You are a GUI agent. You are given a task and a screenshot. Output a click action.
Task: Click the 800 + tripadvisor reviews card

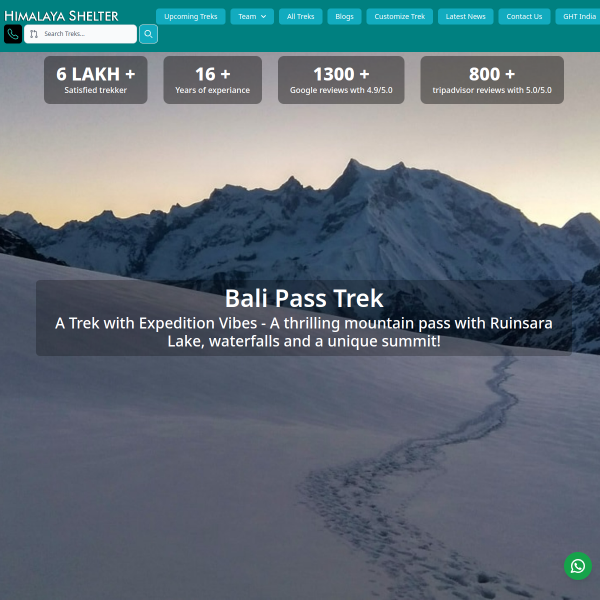[x=492, y=80]
